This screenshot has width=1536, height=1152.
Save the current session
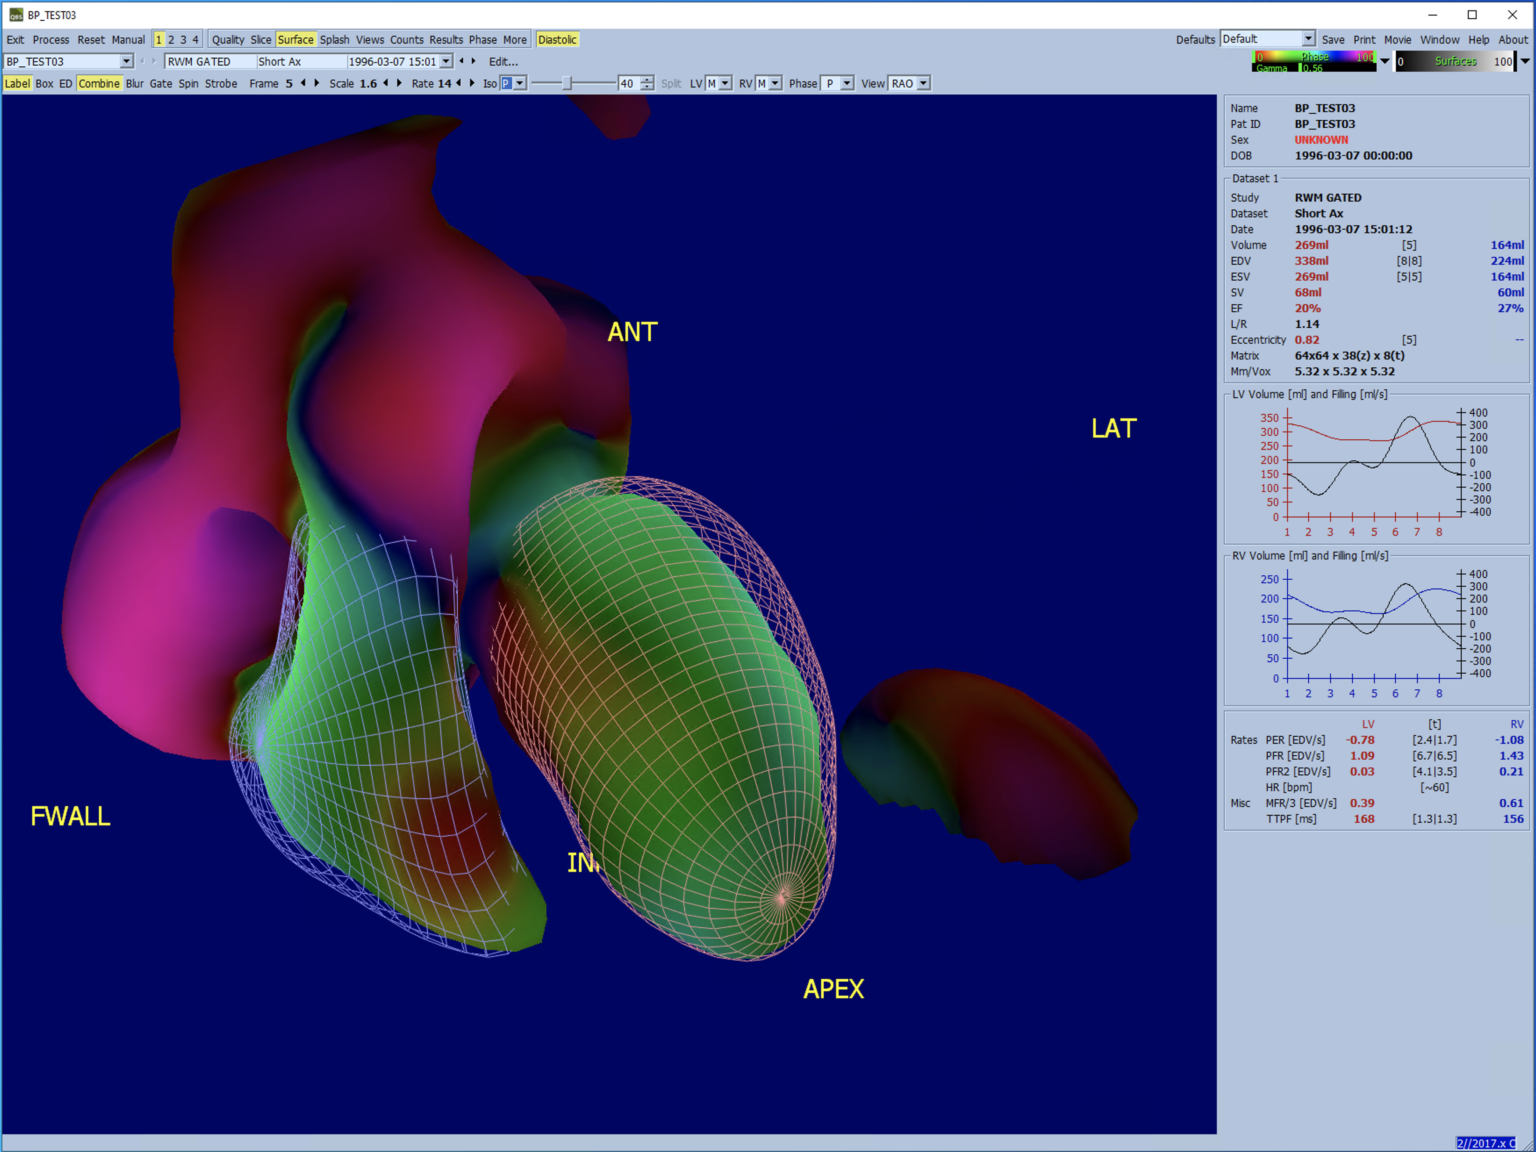(x=1333, y=39)
